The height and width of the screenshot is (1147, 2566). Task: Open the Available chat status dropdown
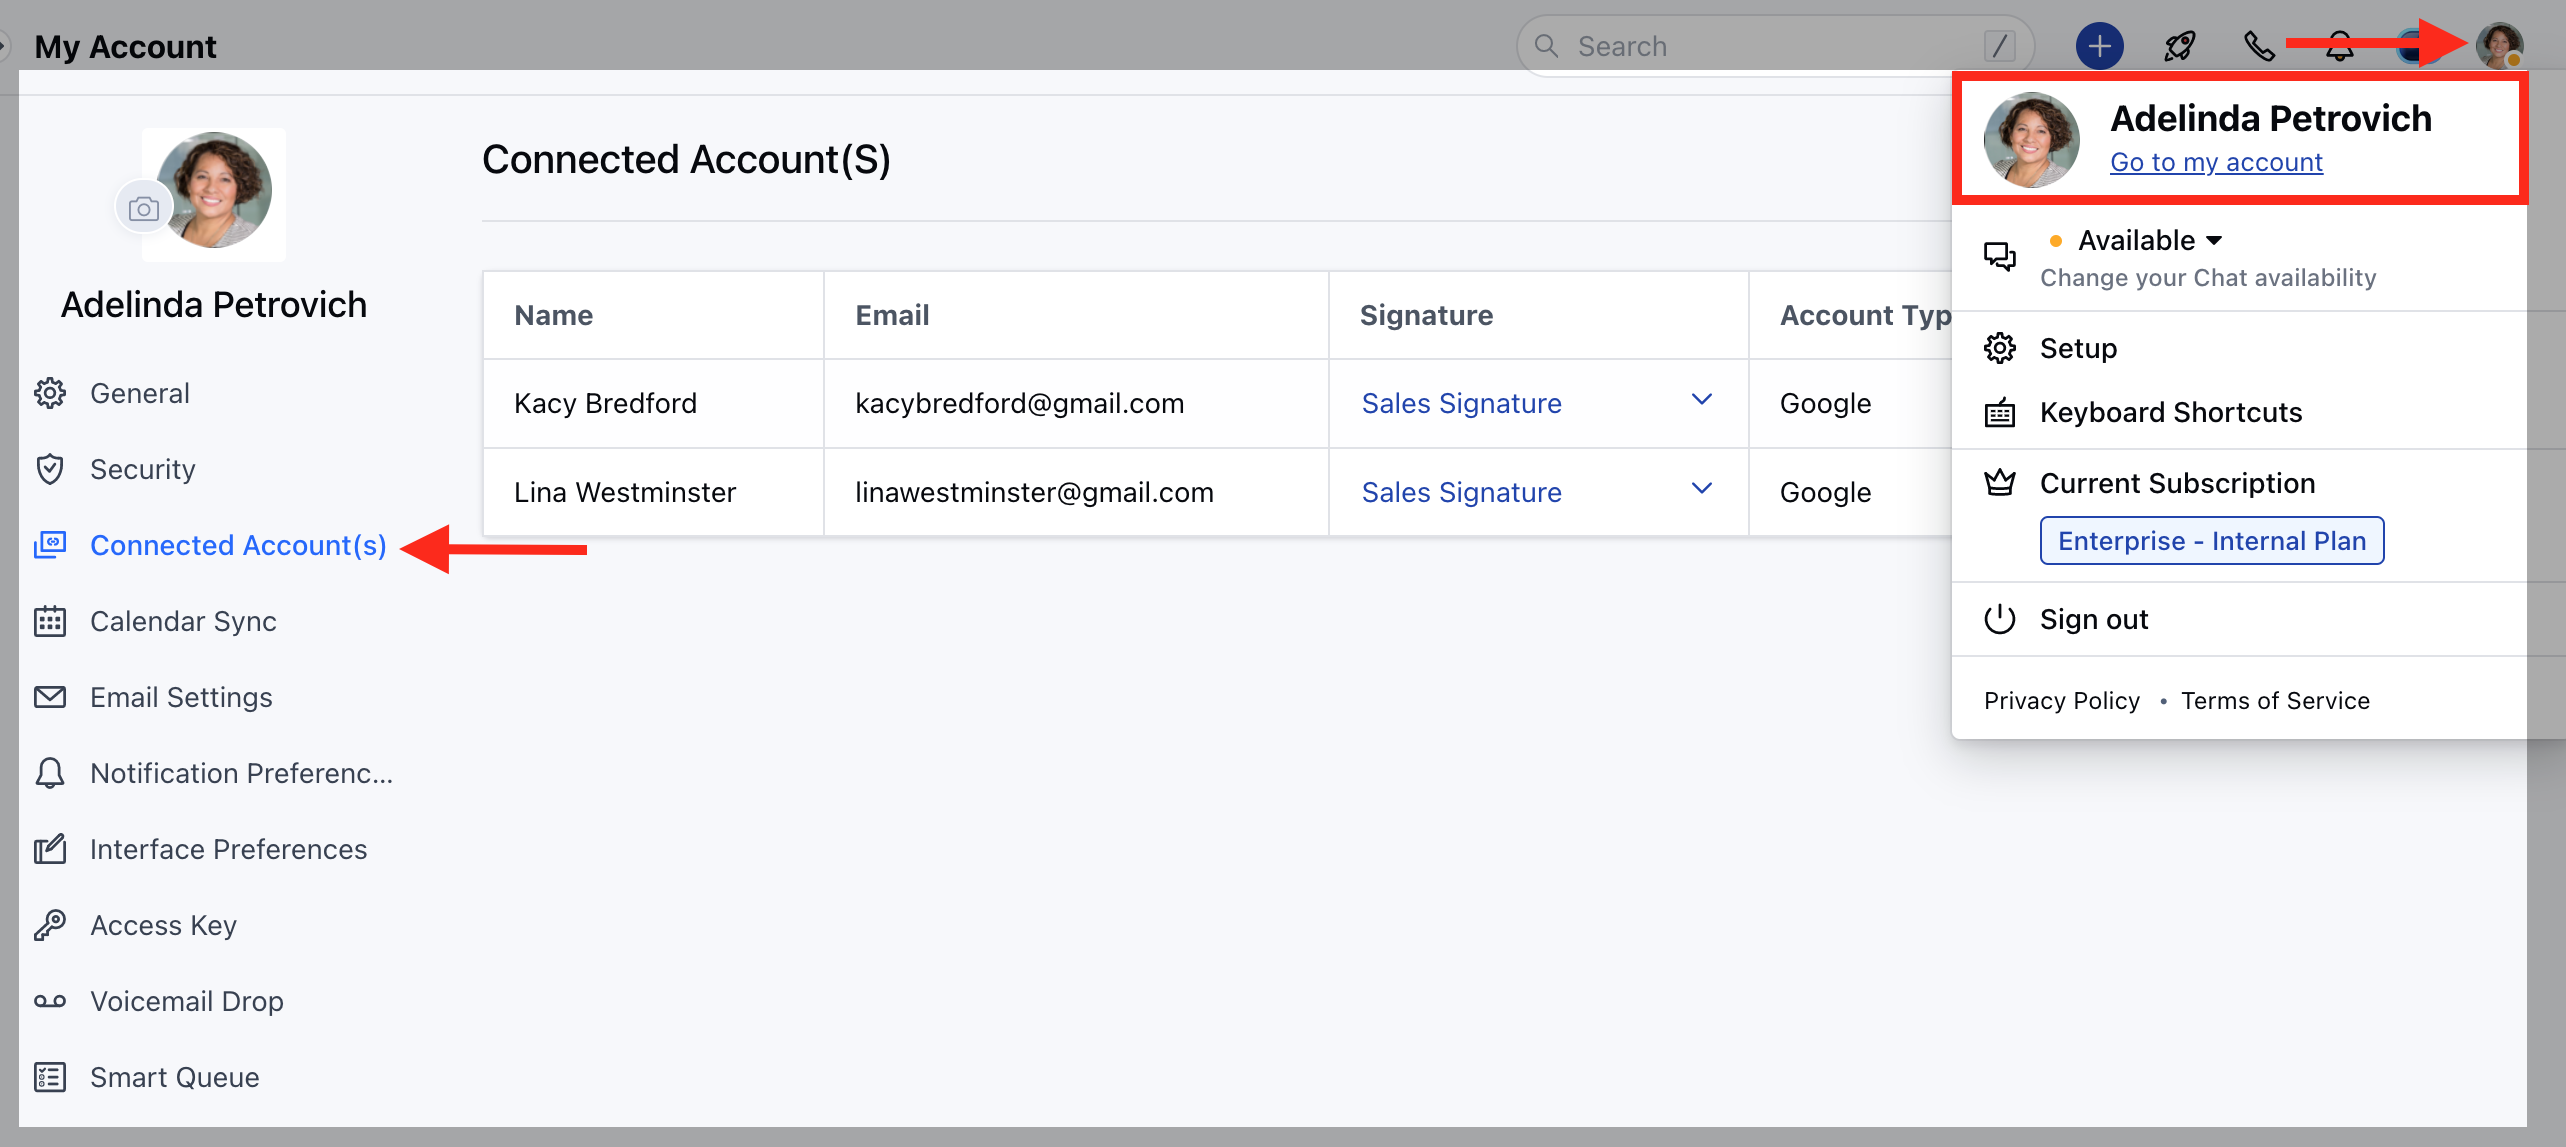(2138, 240)
